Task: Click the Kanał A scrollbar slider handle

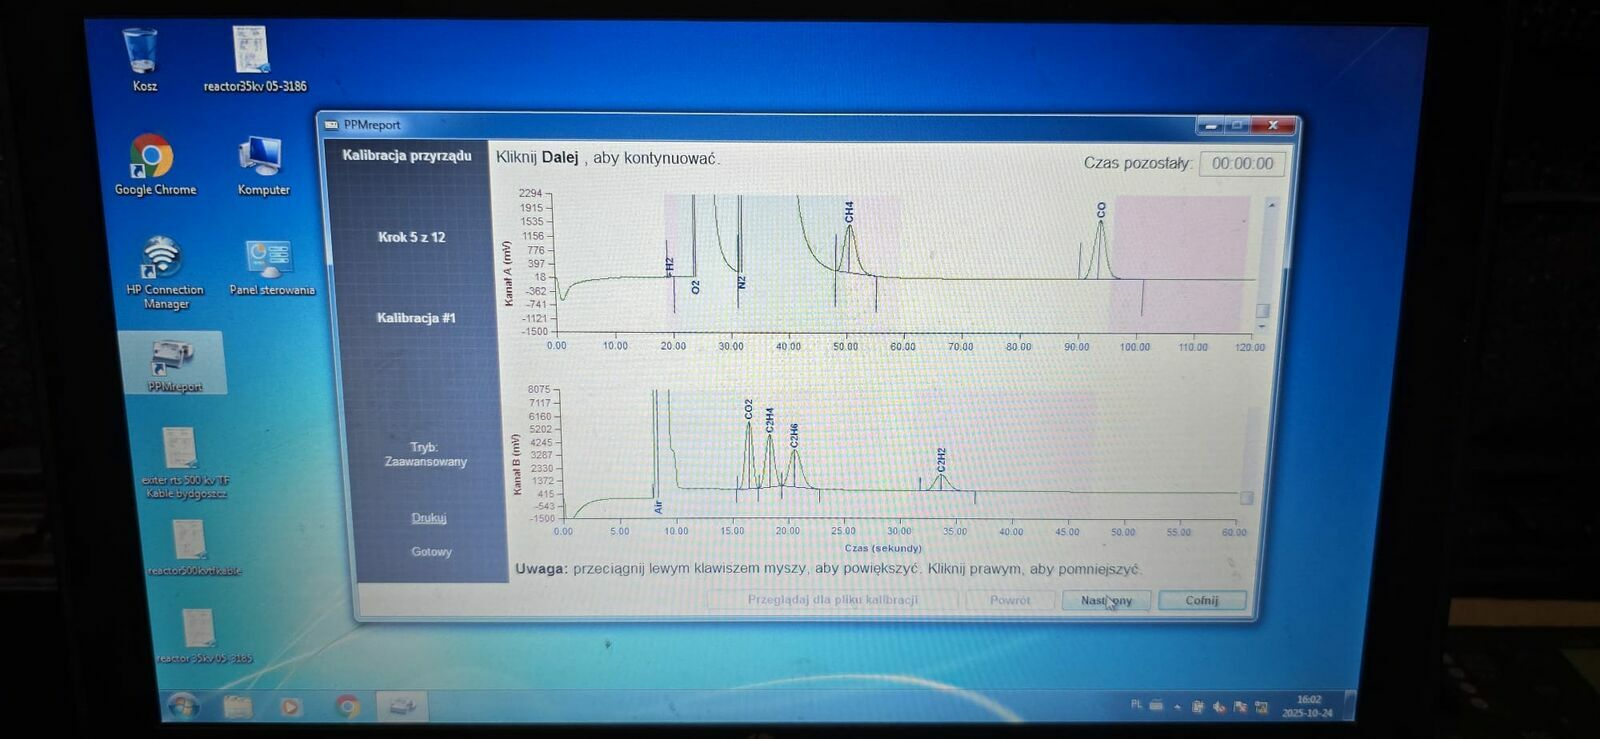Action: pos(1262,311)
